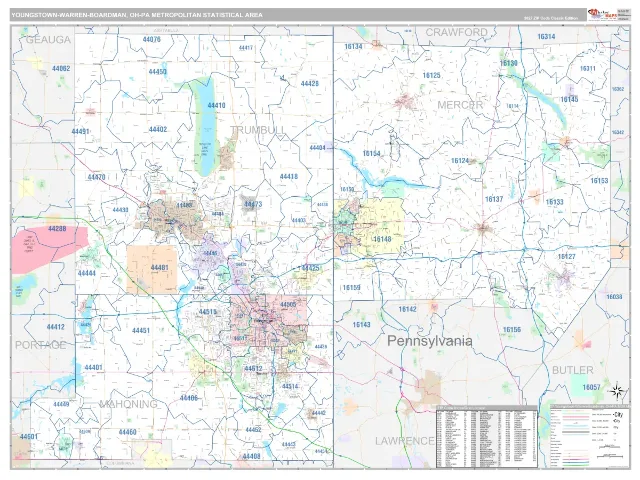
Task: Click ZIP code 44473
Action: pos(253,204)
